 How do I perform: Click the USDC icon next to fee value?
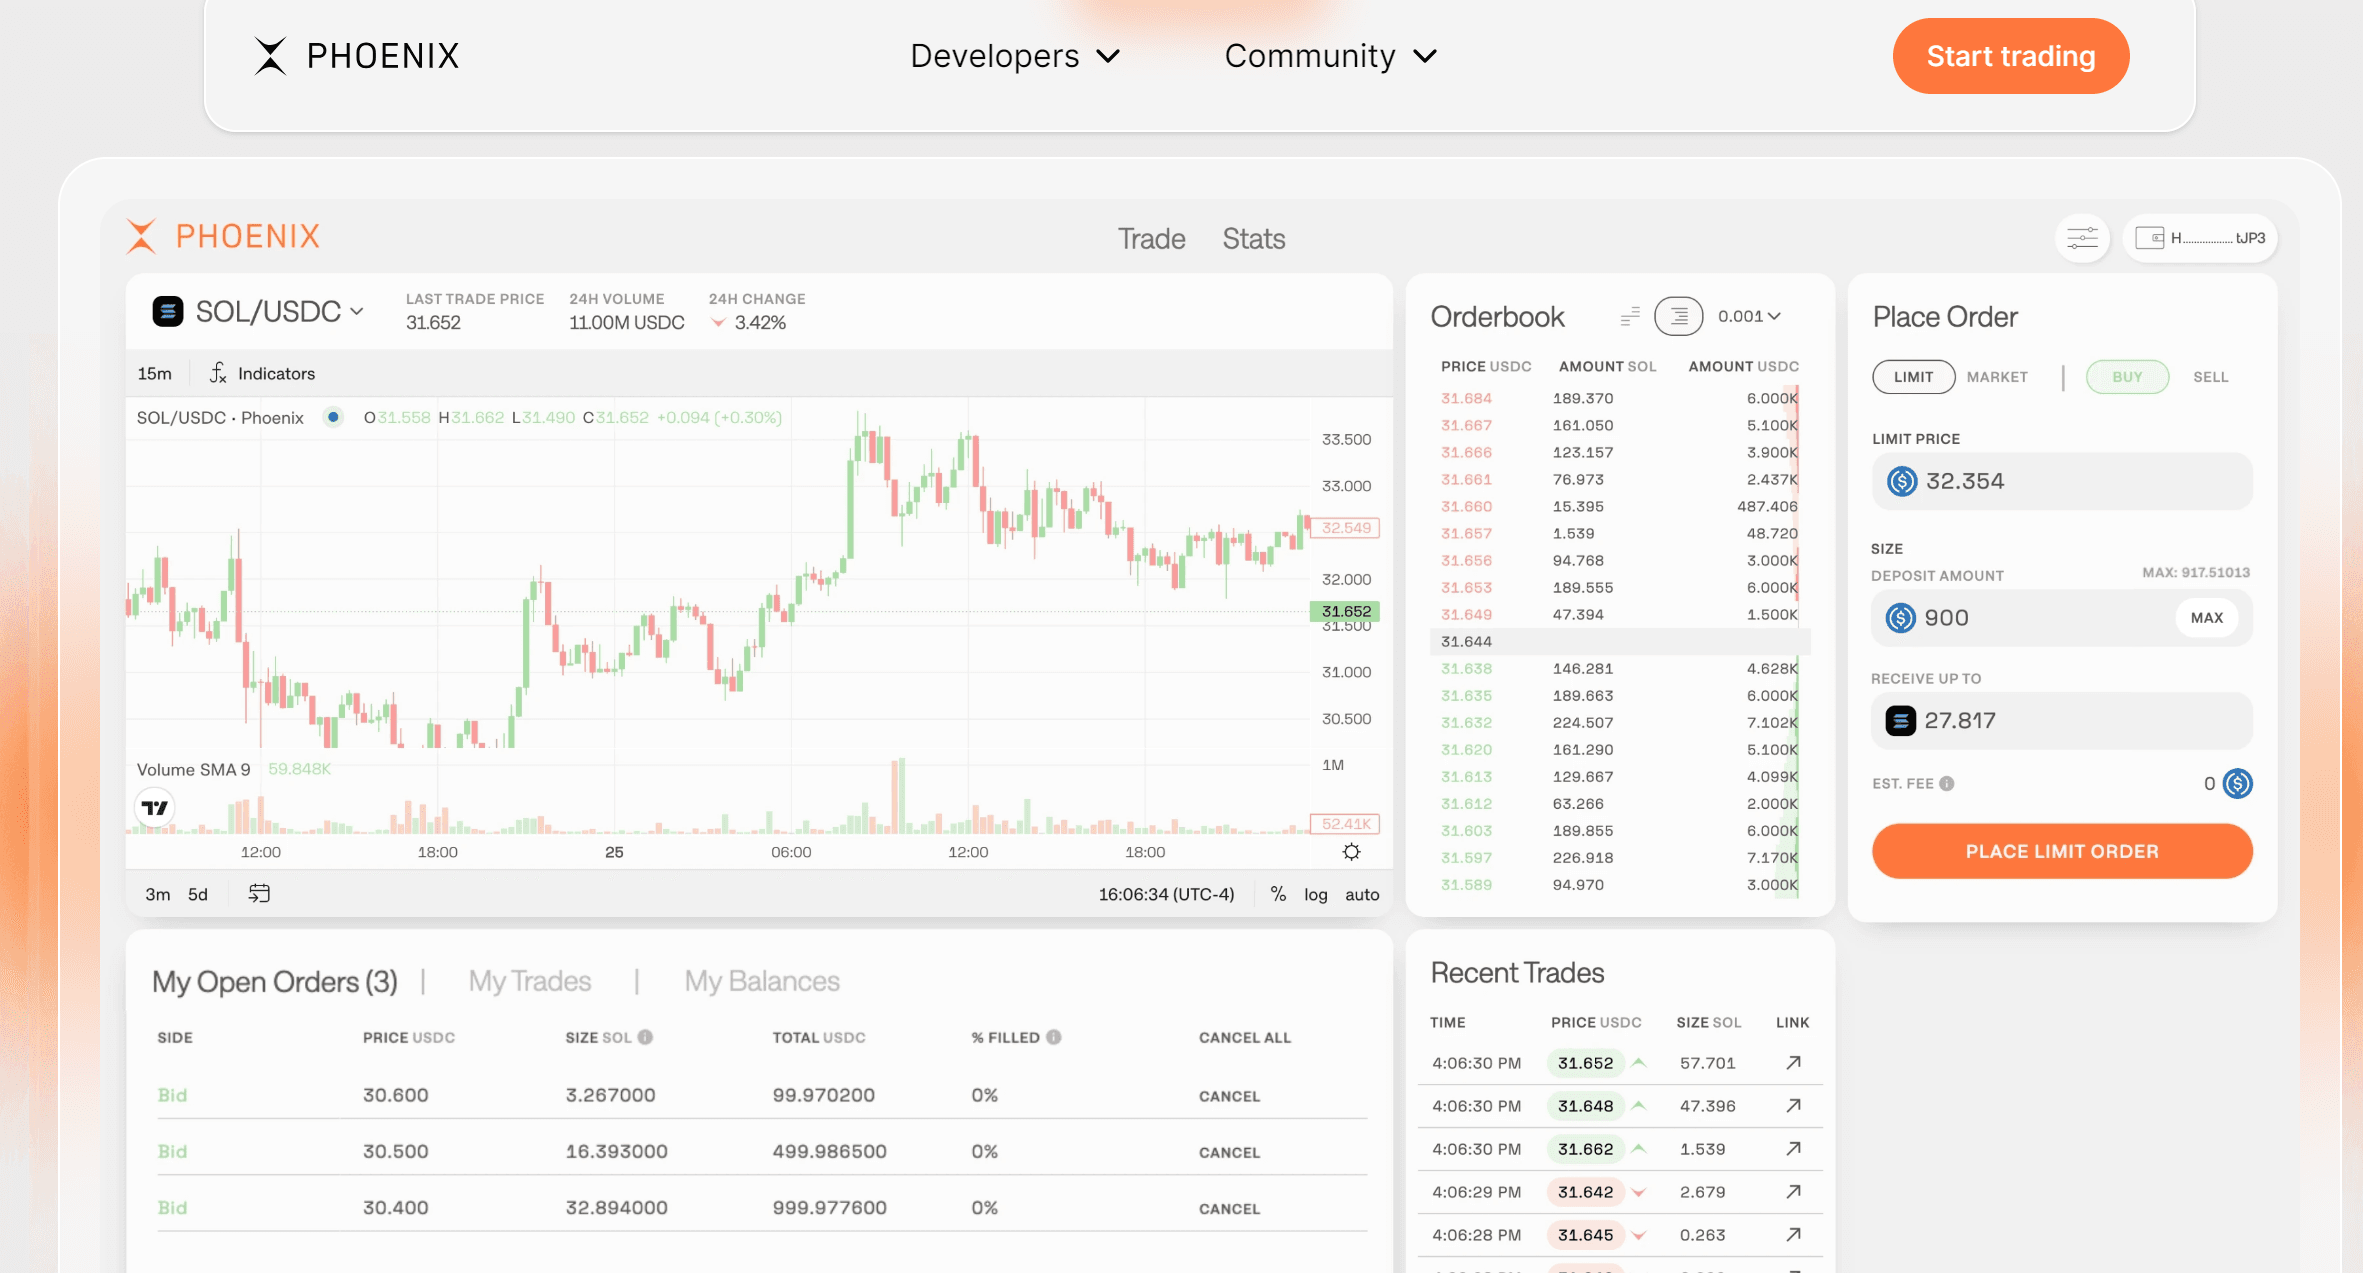point(2237,783)
